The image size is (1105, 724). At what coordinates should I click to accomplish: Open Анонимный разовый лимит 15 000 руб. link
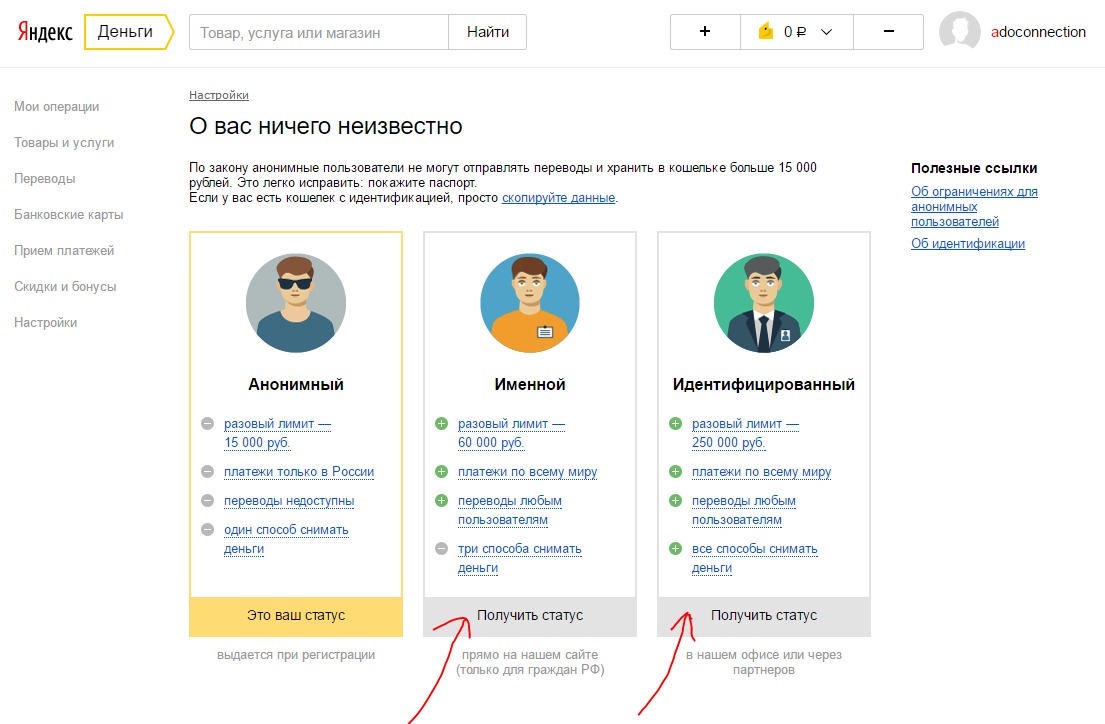pos(278,433)
